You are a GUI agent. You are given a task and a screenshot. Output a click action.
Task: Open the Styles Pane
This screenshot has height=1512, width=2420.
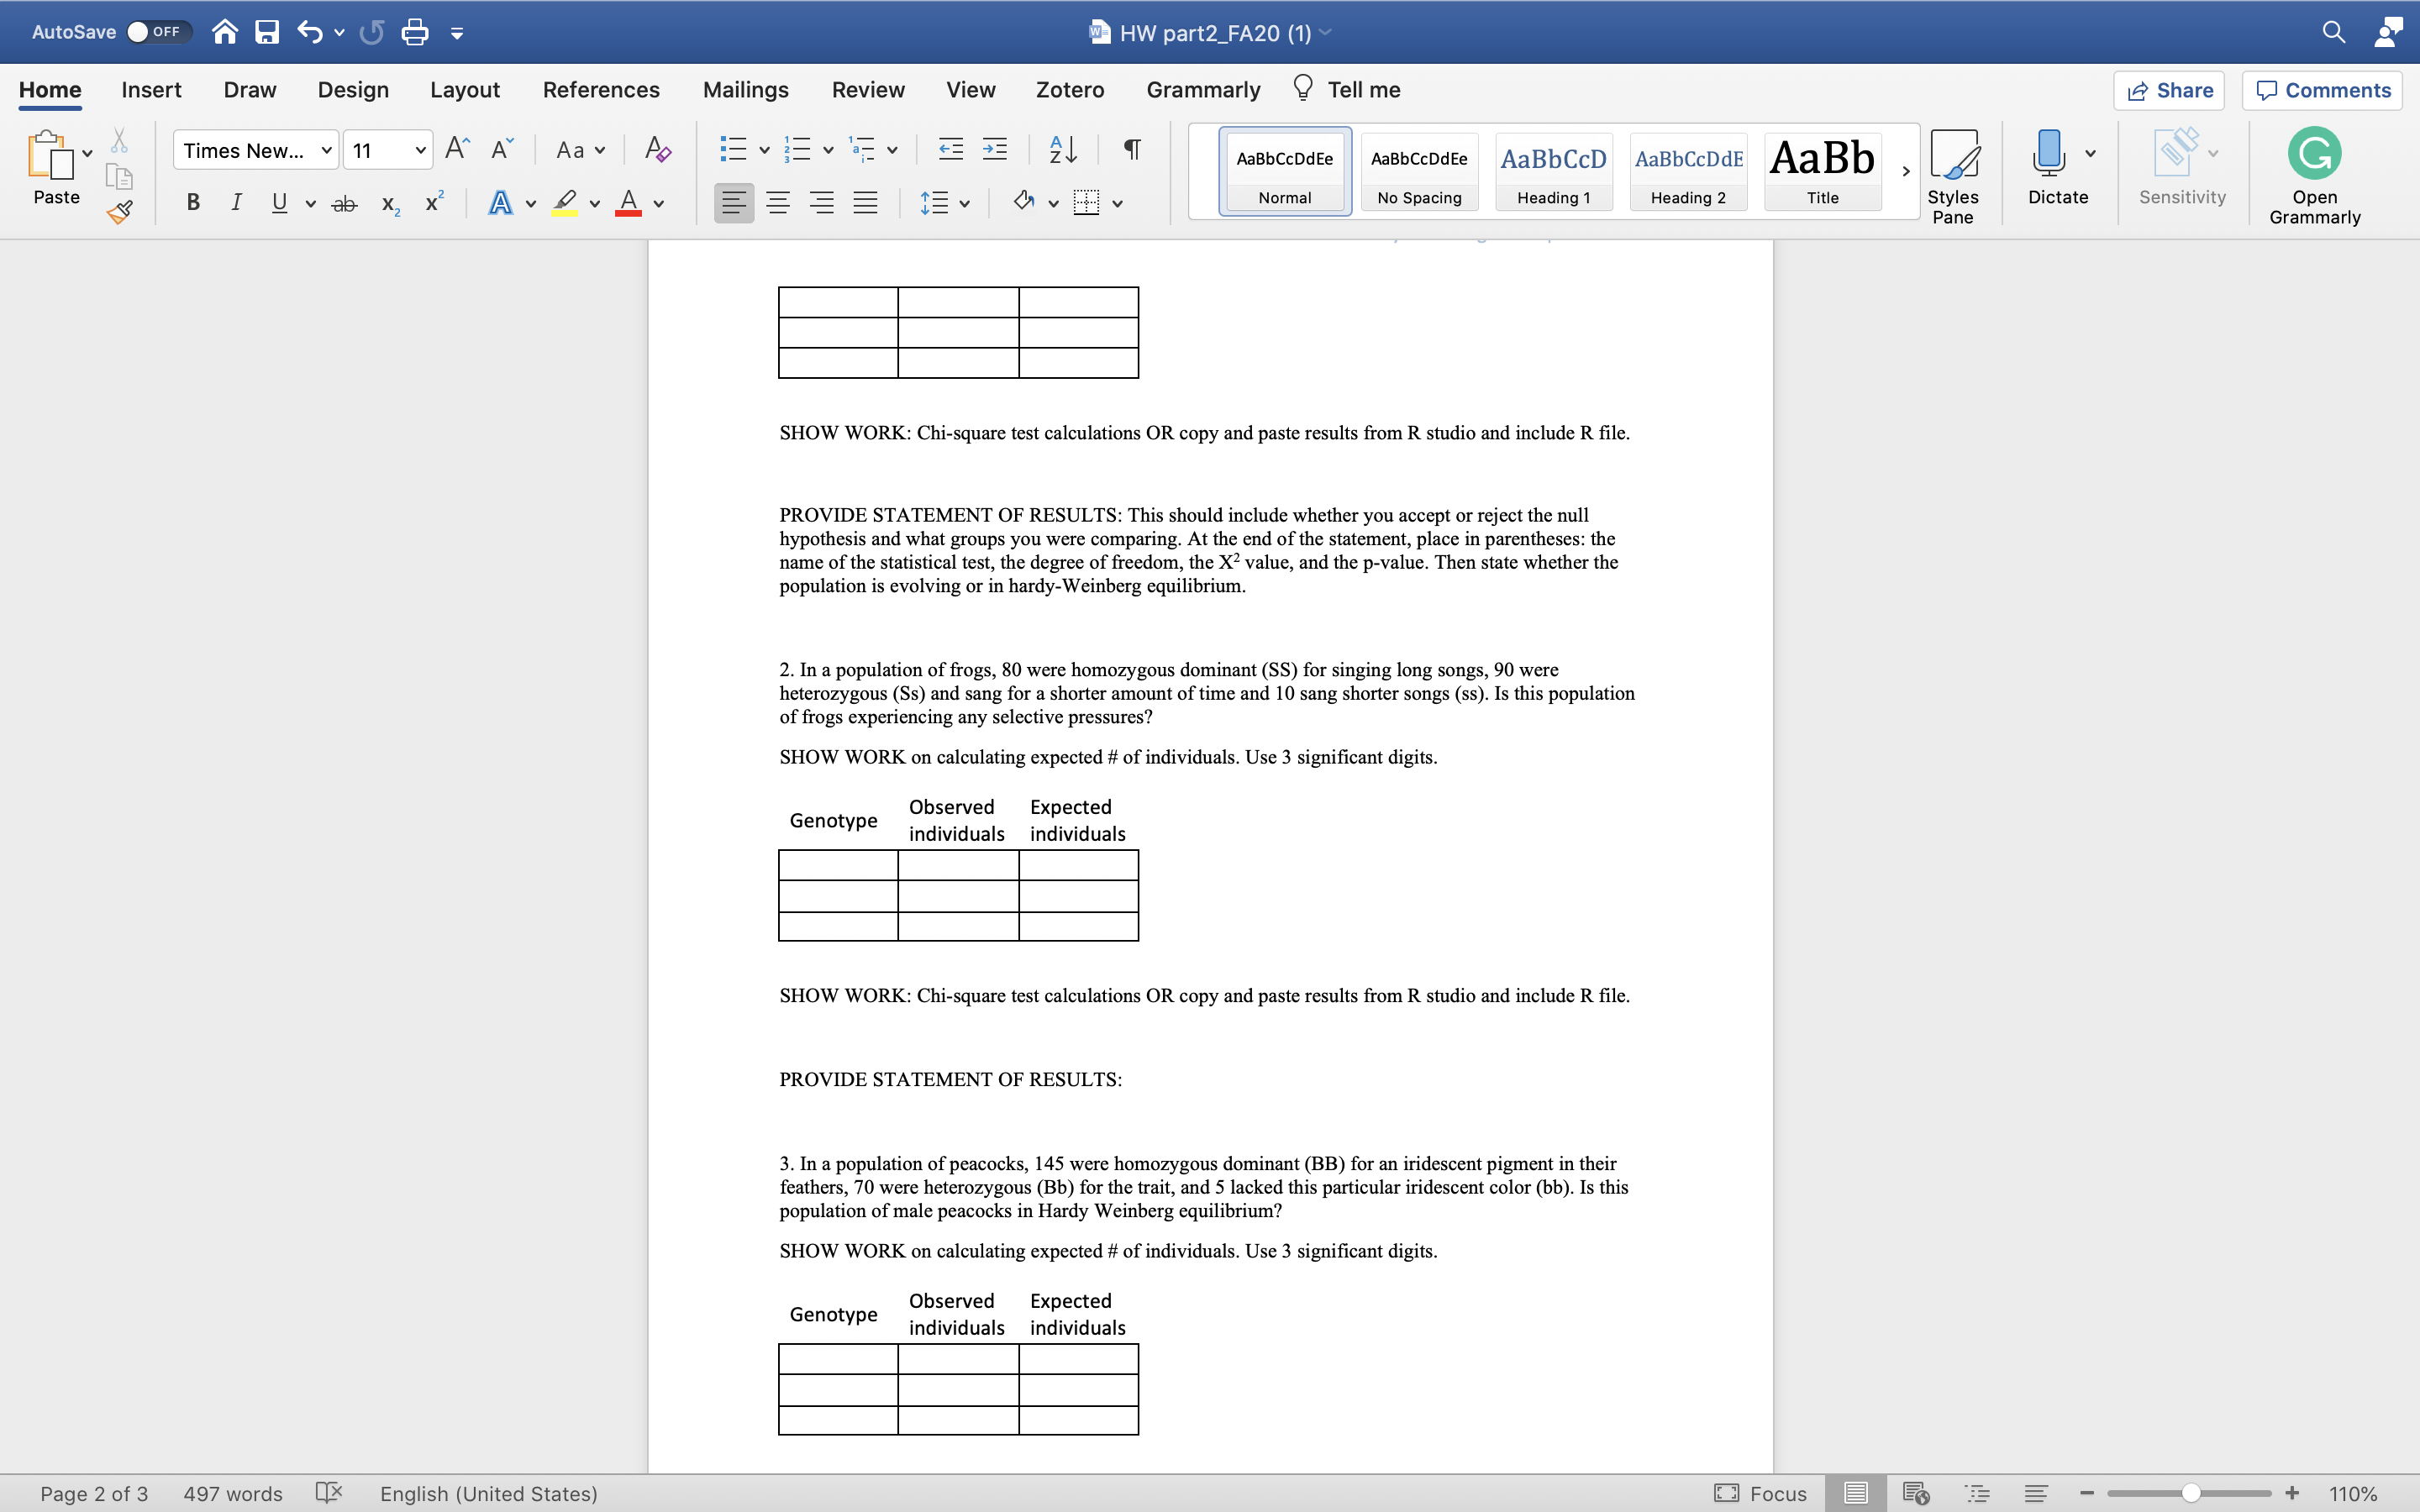click(1952, 176)
